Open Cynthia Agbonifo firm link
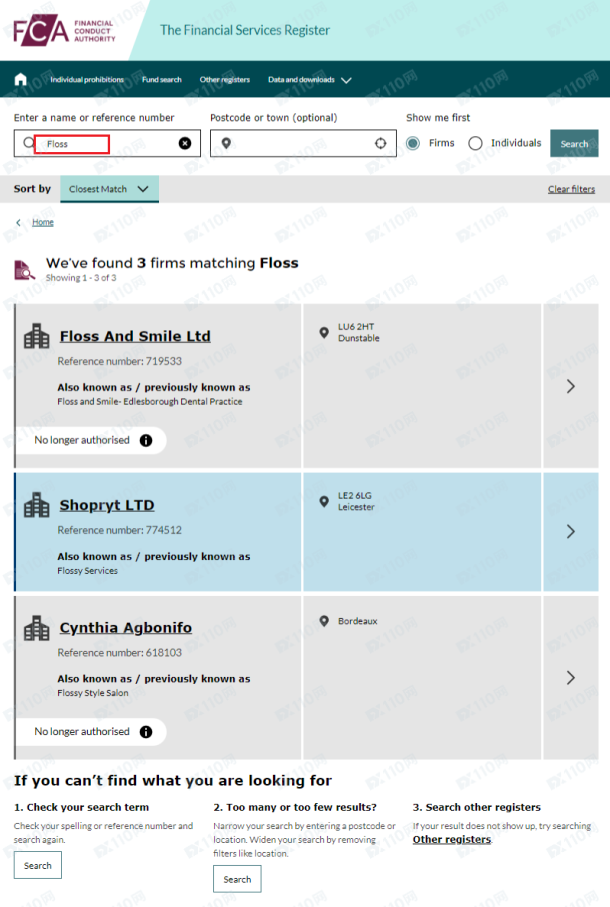Image resolution: width=610 pixels, height=907 pixels. (125, 628)
